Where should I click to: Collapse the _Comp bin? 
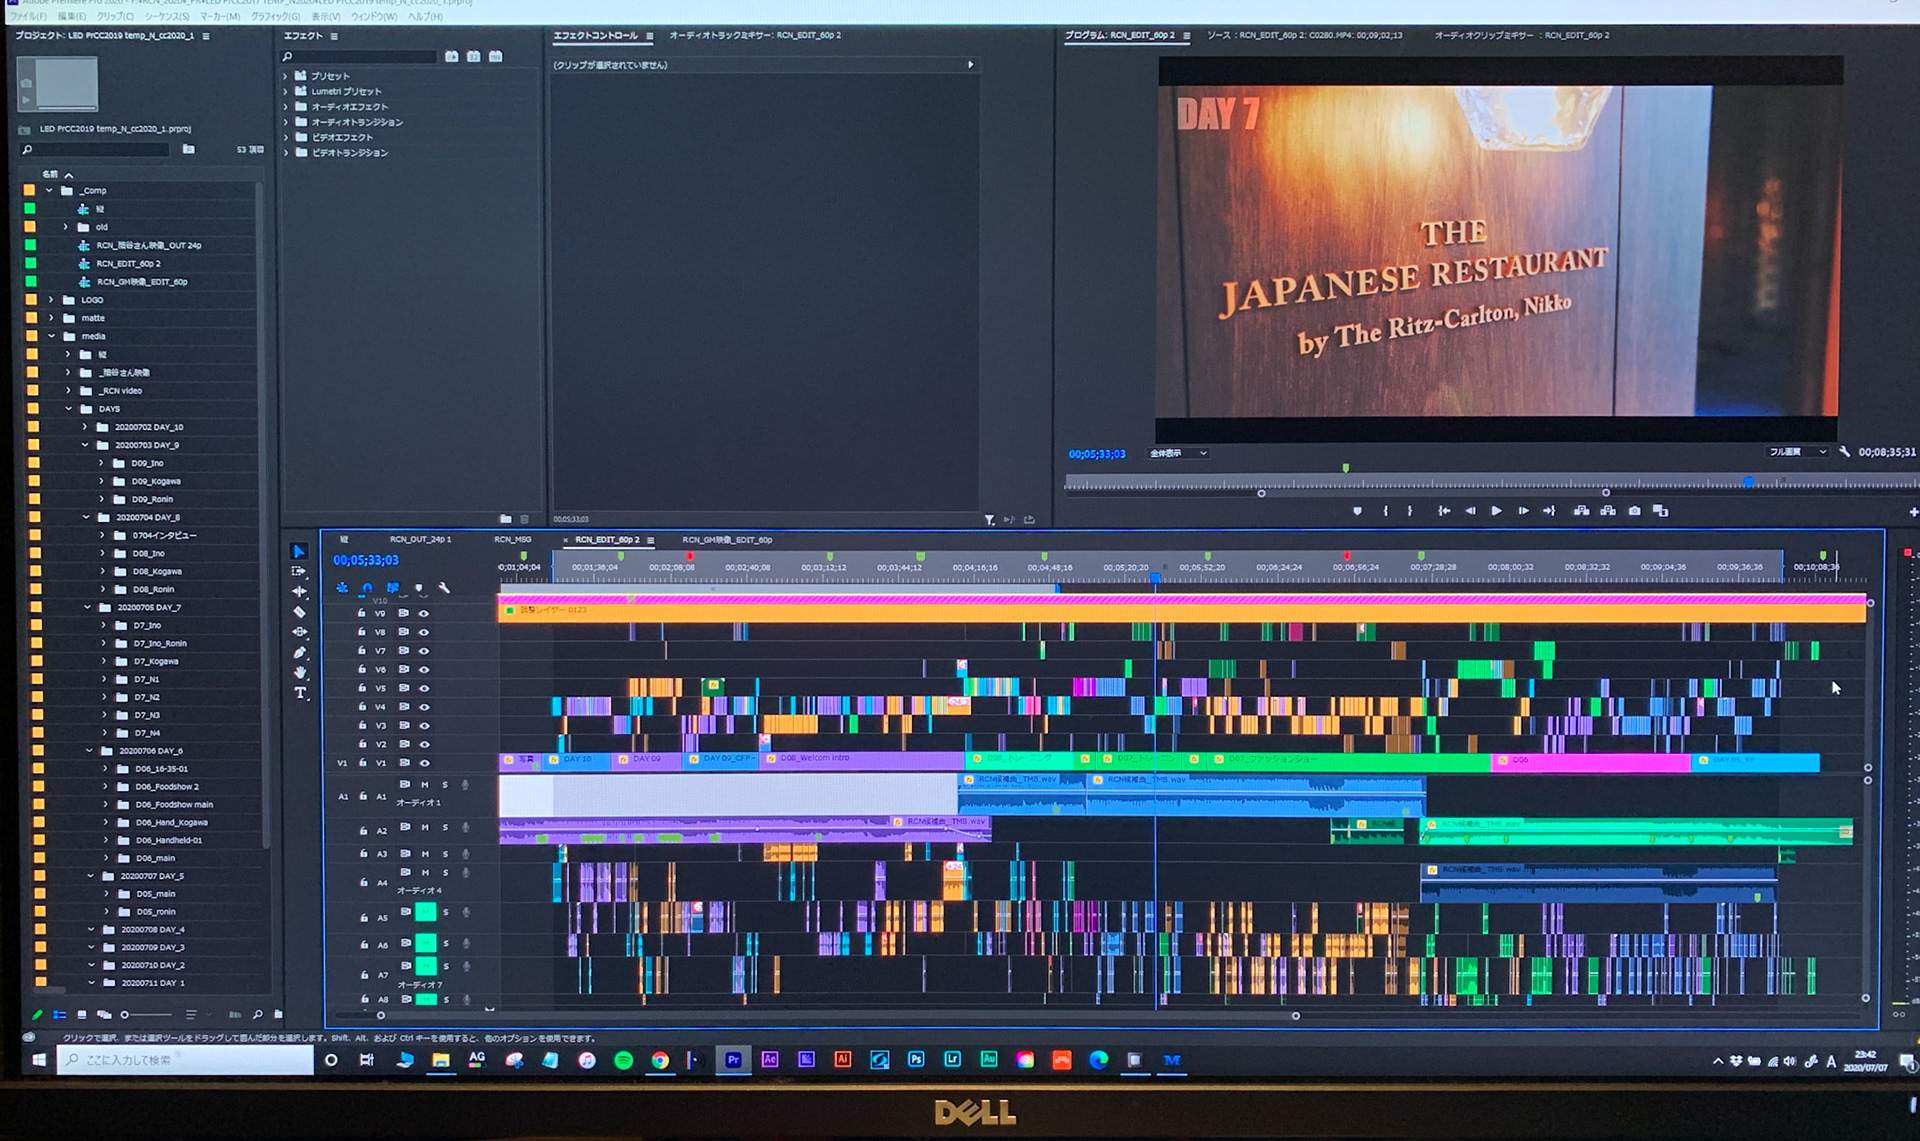tap(49, 190)
